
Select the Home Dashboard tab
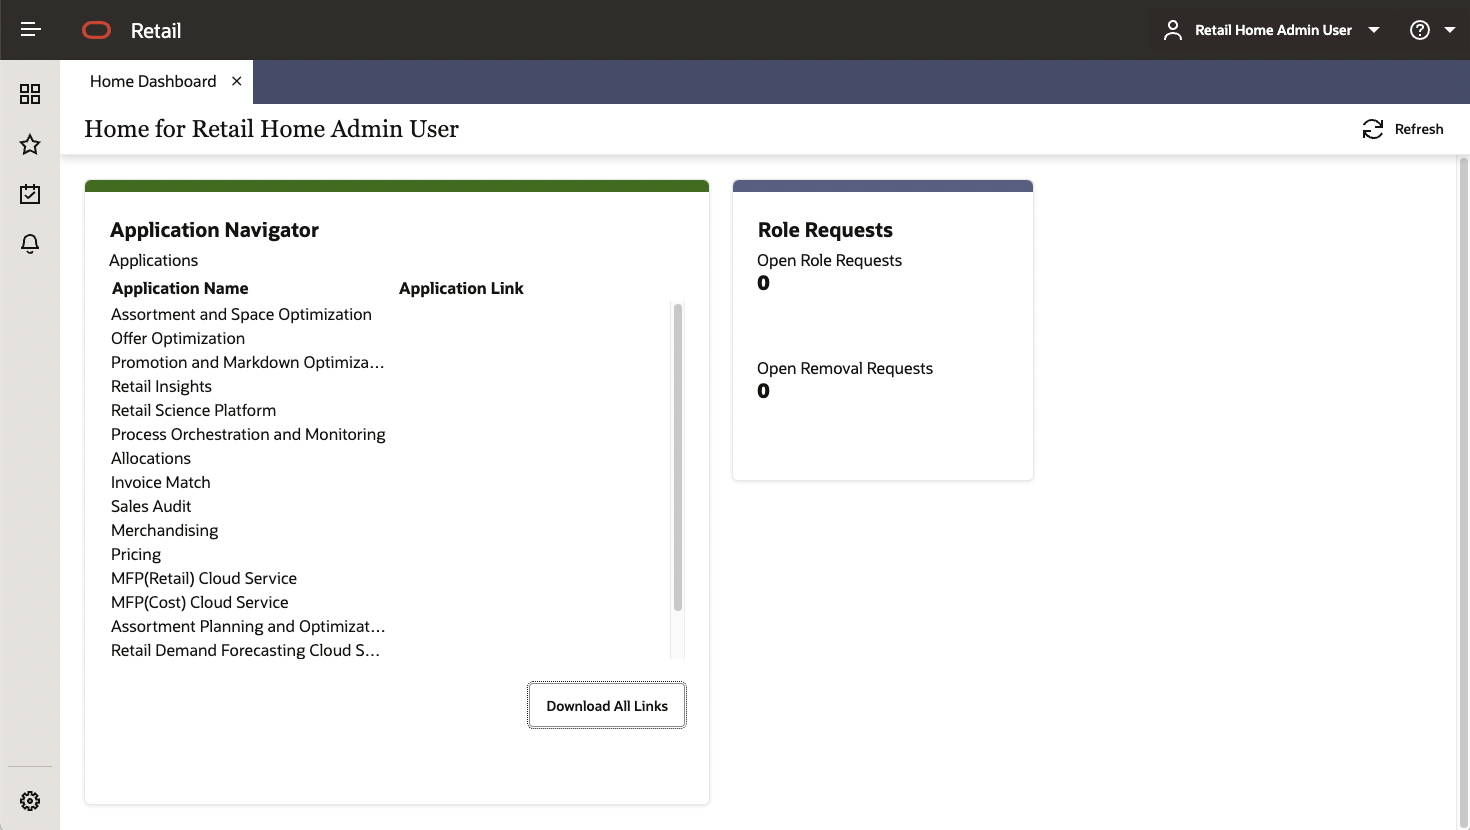153,81
